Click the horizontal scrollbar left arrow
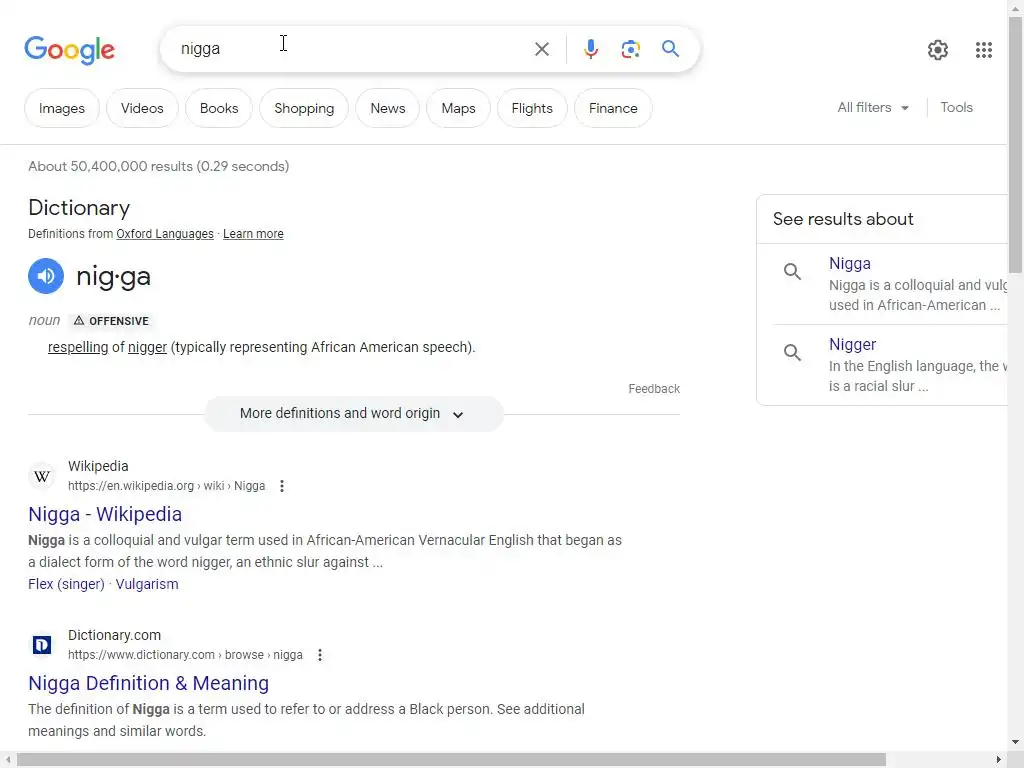 (7, 760)
